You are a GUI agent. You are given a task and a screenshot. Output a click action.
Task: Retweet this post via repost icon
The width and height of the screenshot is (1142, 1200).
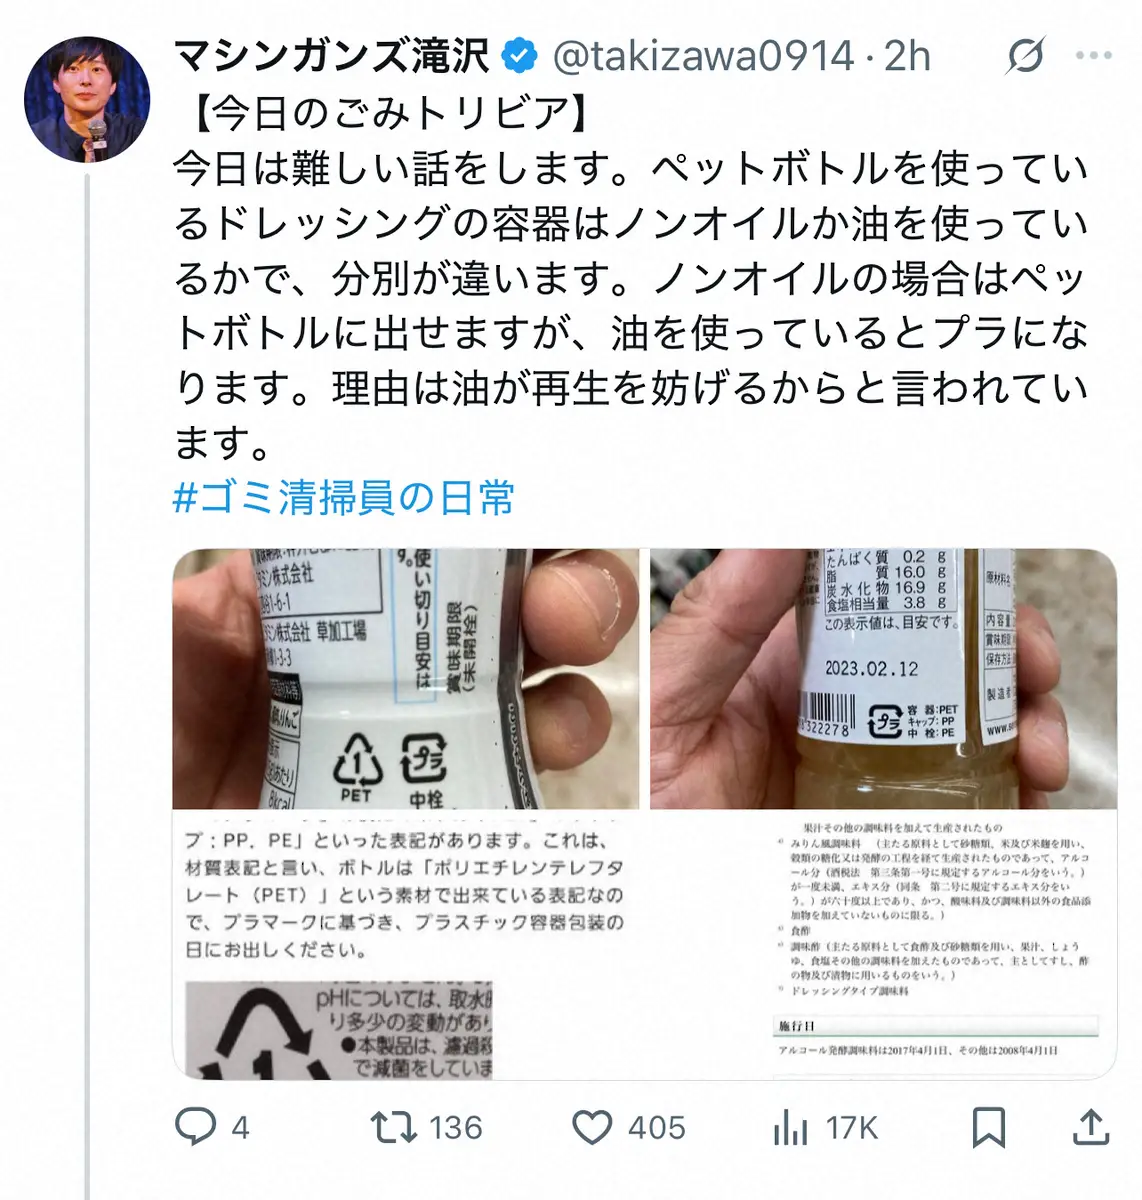click(393, 1127)
